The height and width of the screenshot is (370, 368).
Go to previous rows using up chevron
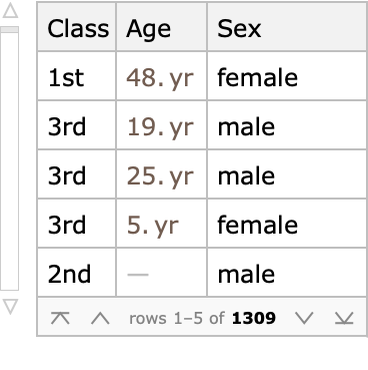100,318
